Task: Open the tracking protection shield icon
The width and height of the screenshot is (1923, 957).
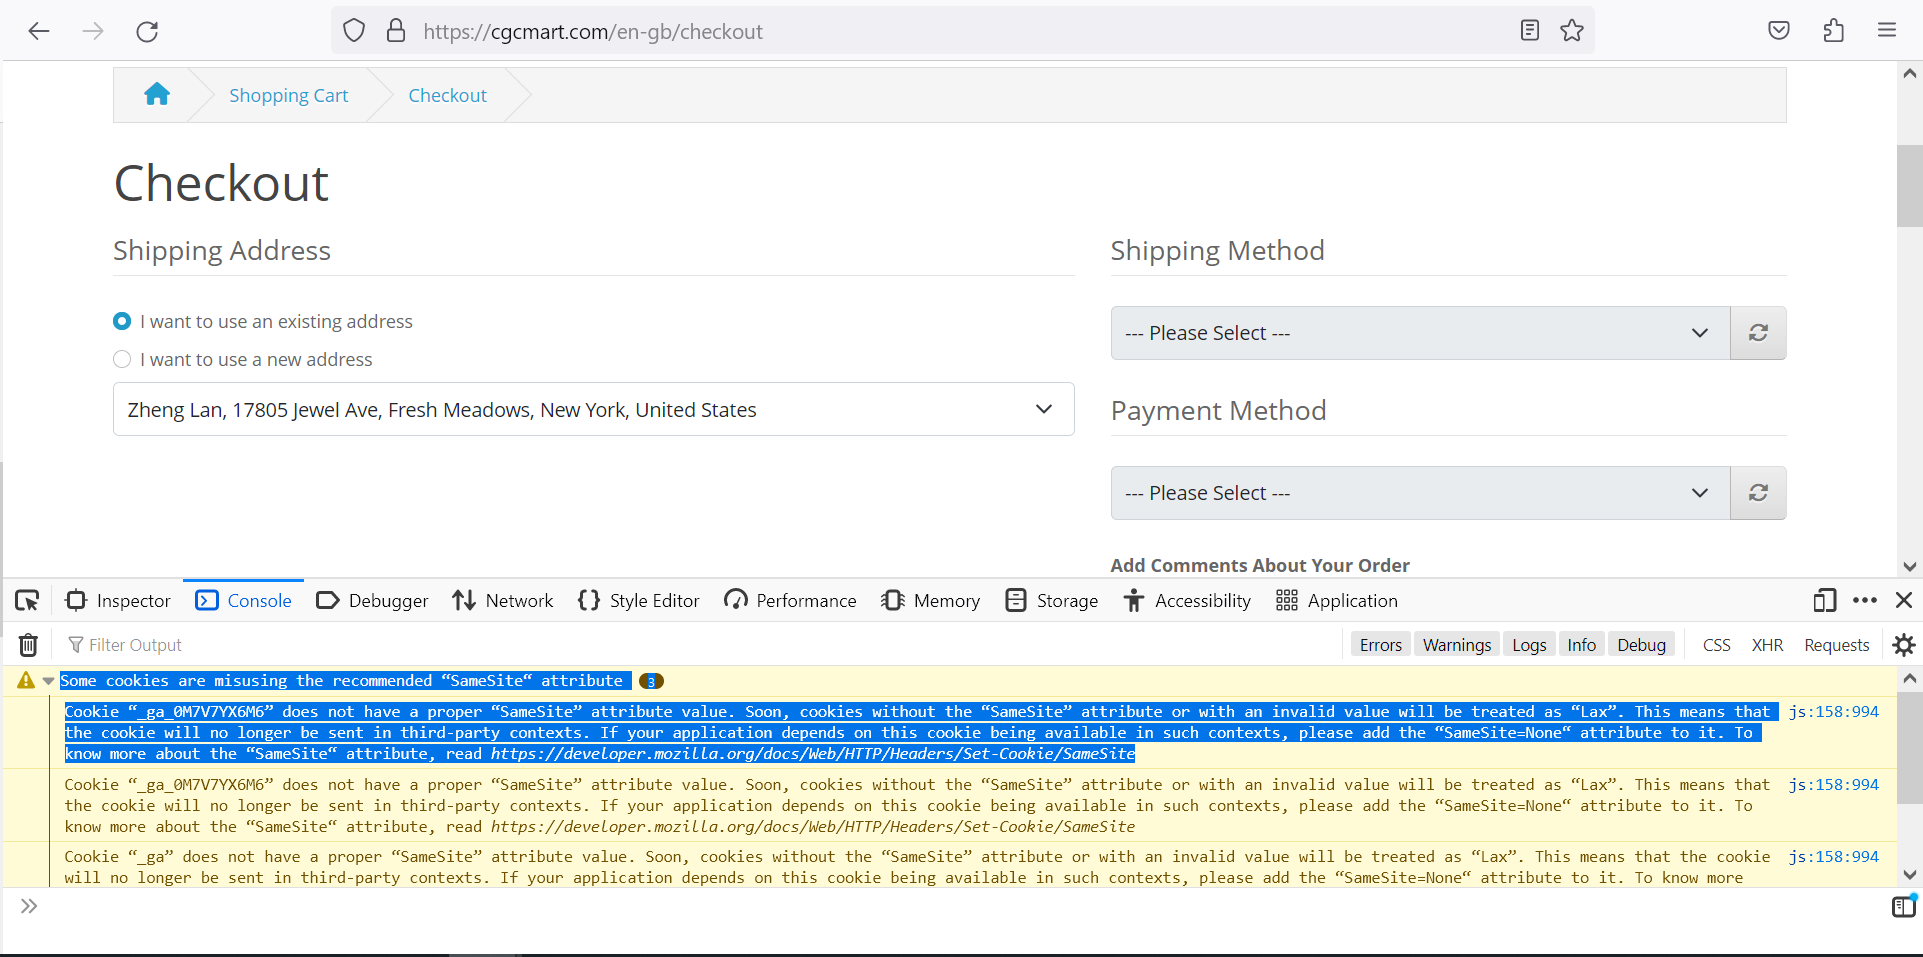Action: pos(354,31)
